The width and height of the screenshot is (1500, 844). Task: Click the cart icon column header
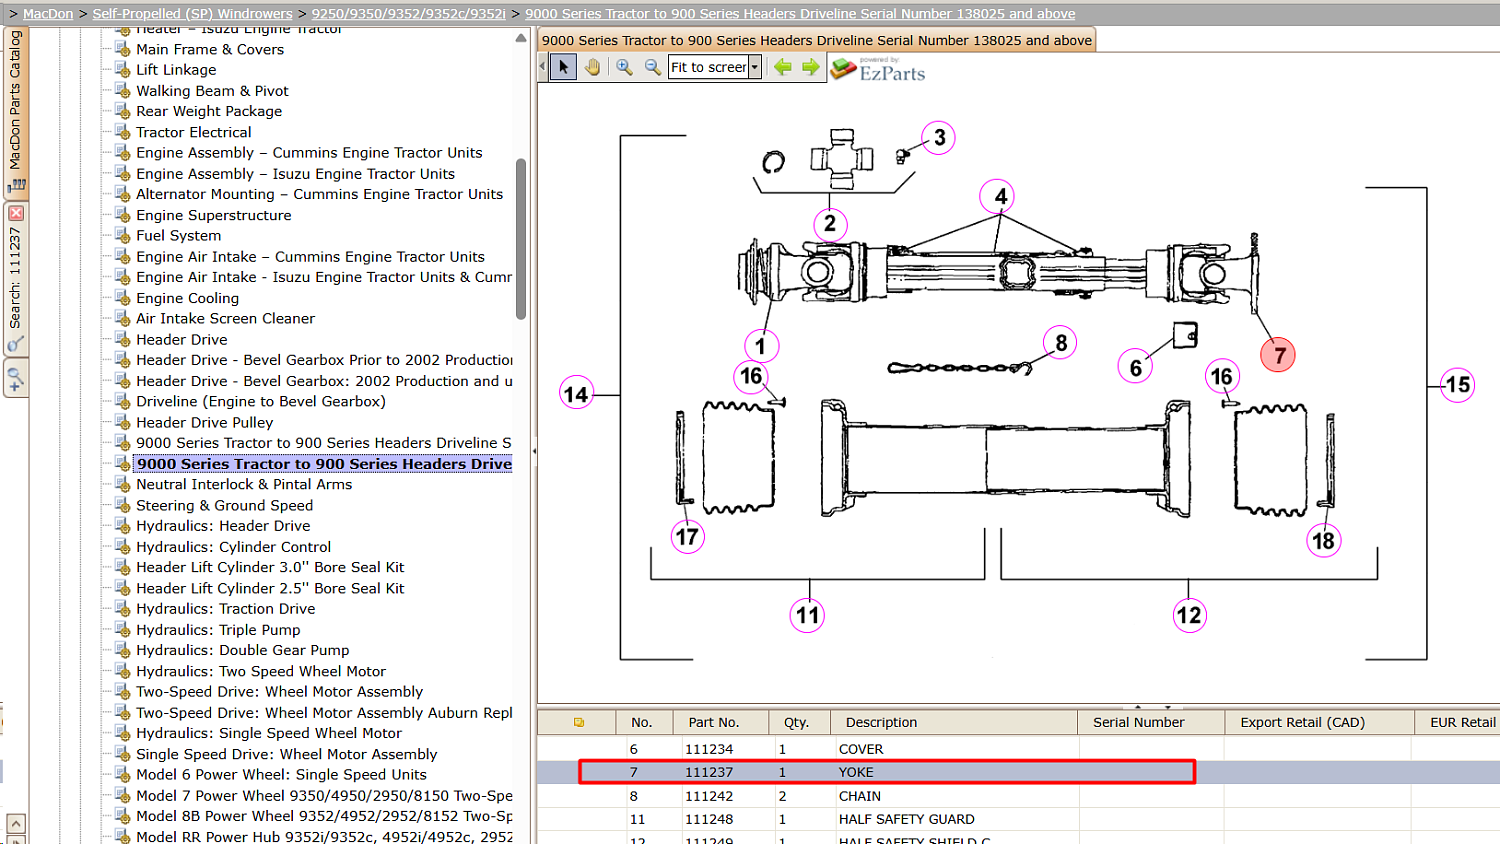[578, 722]
